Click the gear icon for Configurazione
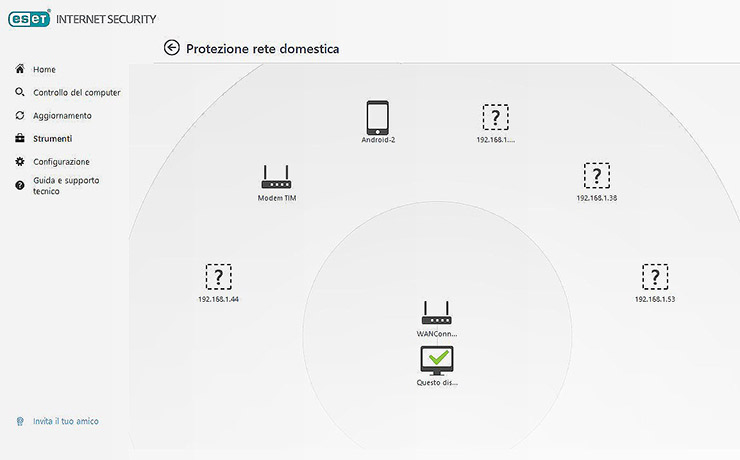This screenshot has height=460, width=740. 20,161
